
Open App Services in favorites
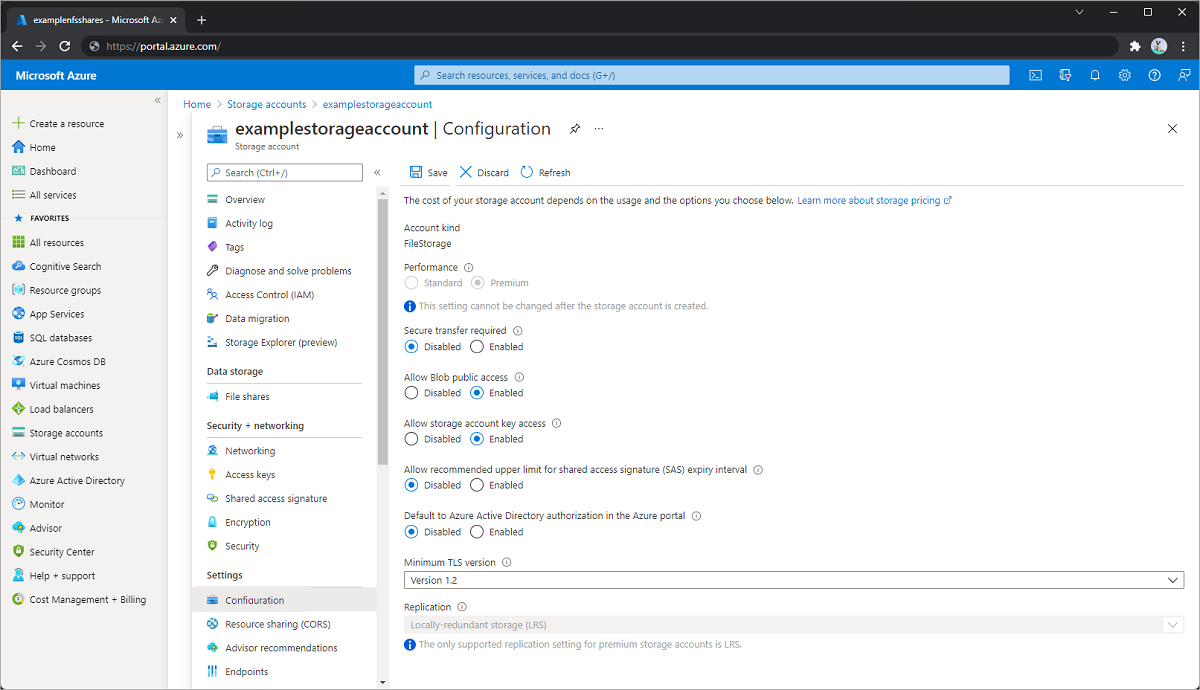click(x=56, y=314)
